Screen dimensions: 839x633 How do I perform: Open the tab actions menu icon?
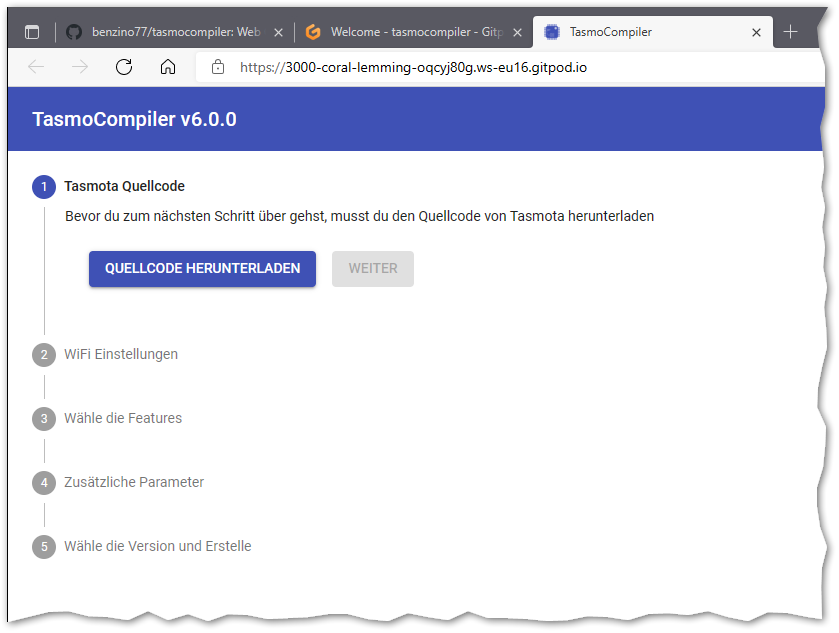tap(32, 32)
